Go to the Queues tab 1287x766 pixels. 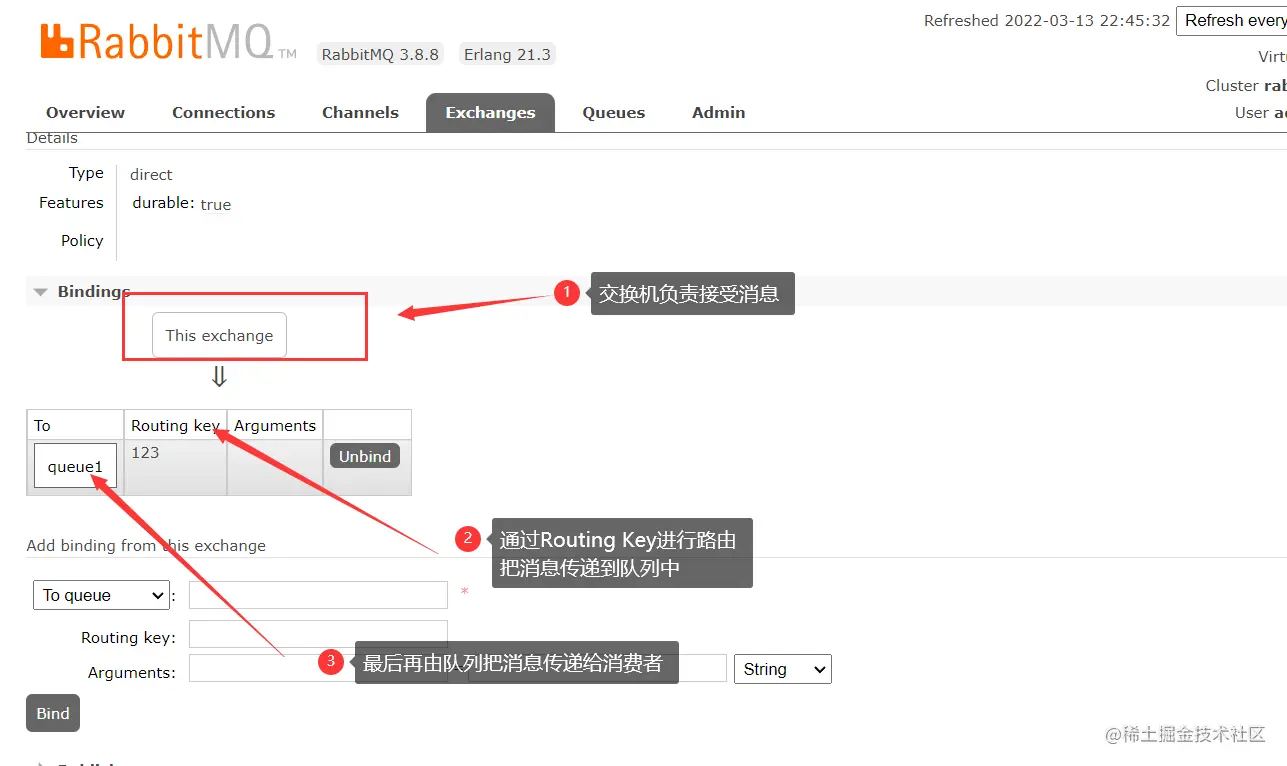(614, 112)
